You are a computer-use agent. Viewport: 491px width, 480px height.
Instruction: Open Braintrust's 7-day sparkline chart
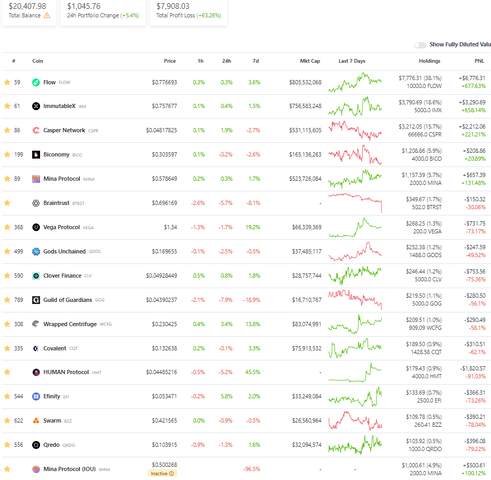pyautogui.click(x=355, y=203)
